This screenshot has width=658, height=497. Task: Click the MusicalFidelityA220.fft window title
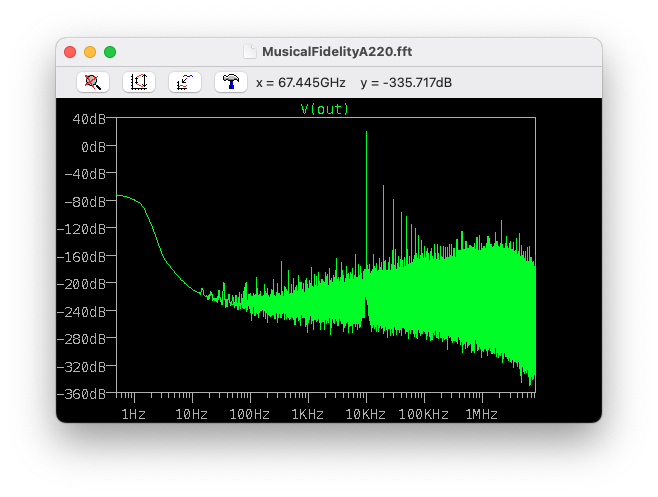coord(337,52)
